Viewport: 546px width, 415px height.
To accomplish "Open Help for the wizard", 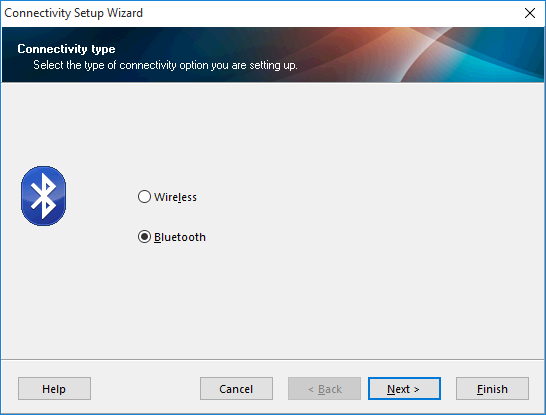I will tap(54, 389).
